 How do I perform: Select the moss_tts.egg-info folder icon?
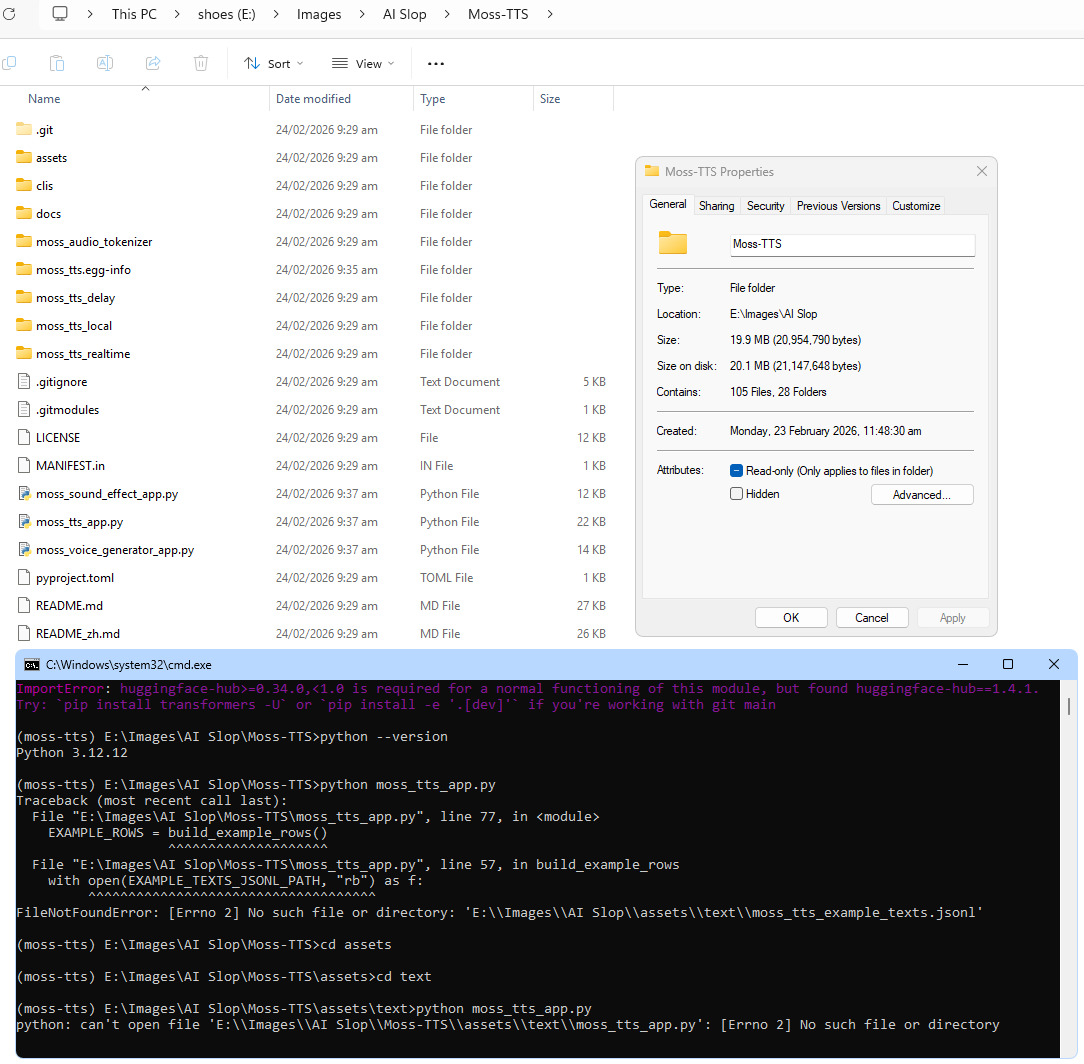pyautogui.click(x=24, y=269)
